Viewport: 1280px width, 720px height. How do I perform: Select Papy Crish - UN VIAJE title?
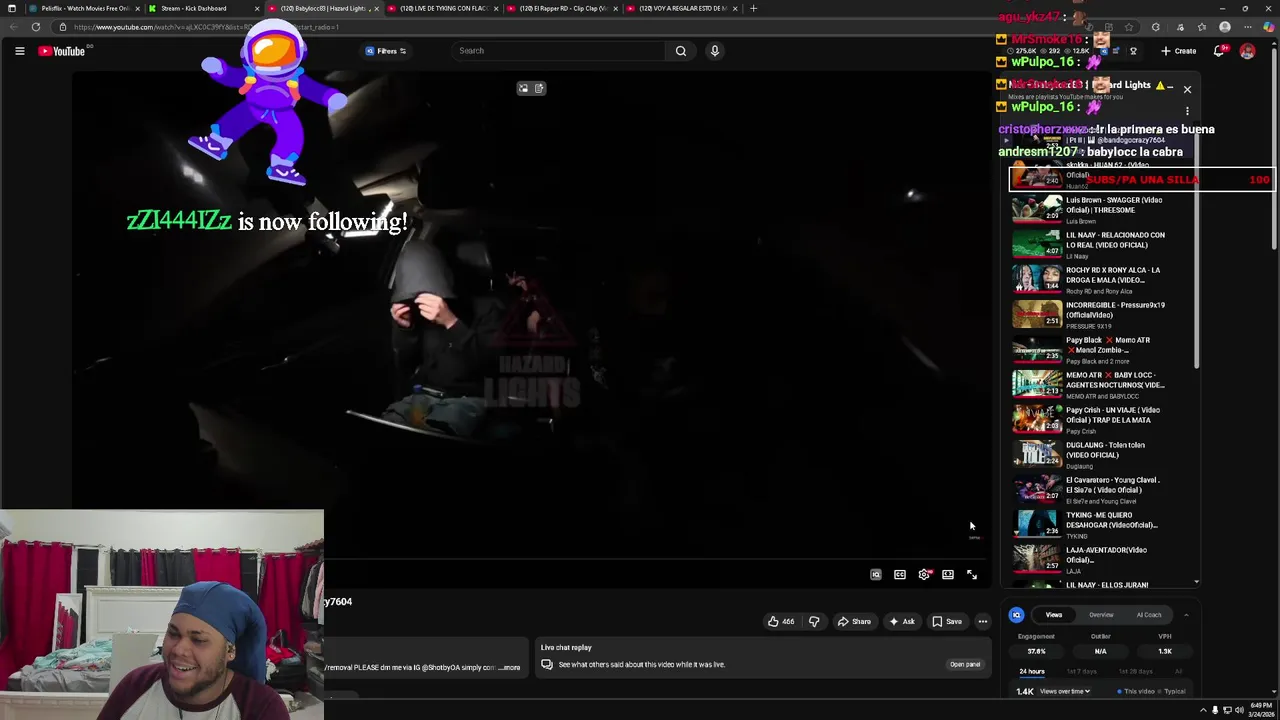point(1113,415)
